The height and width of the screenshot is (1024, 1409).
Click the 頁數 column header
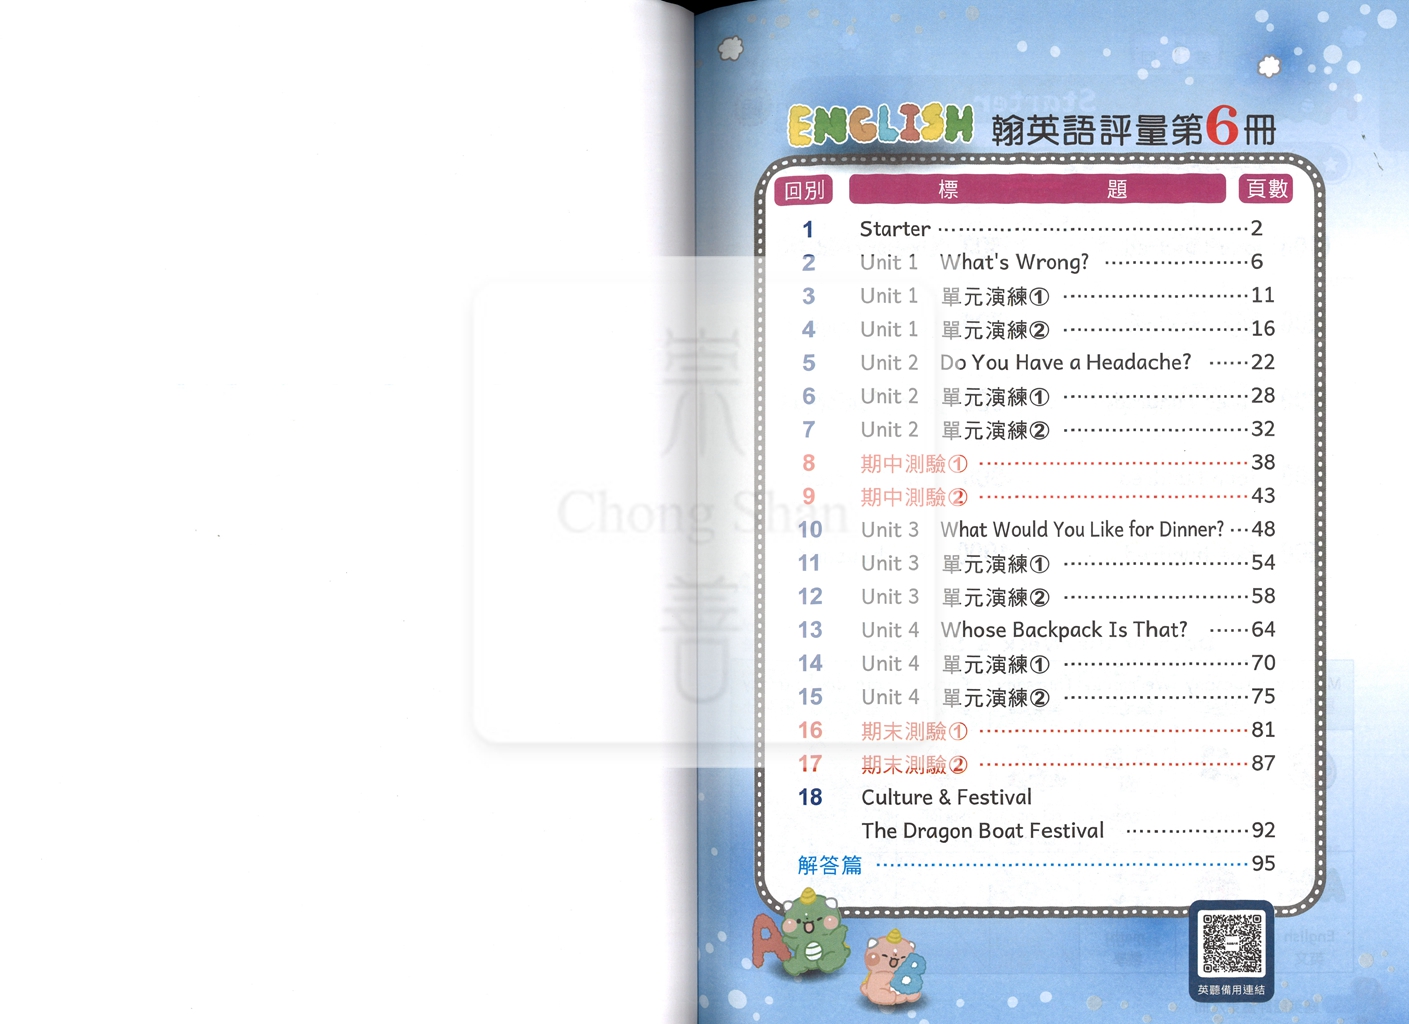(1266, 188)
